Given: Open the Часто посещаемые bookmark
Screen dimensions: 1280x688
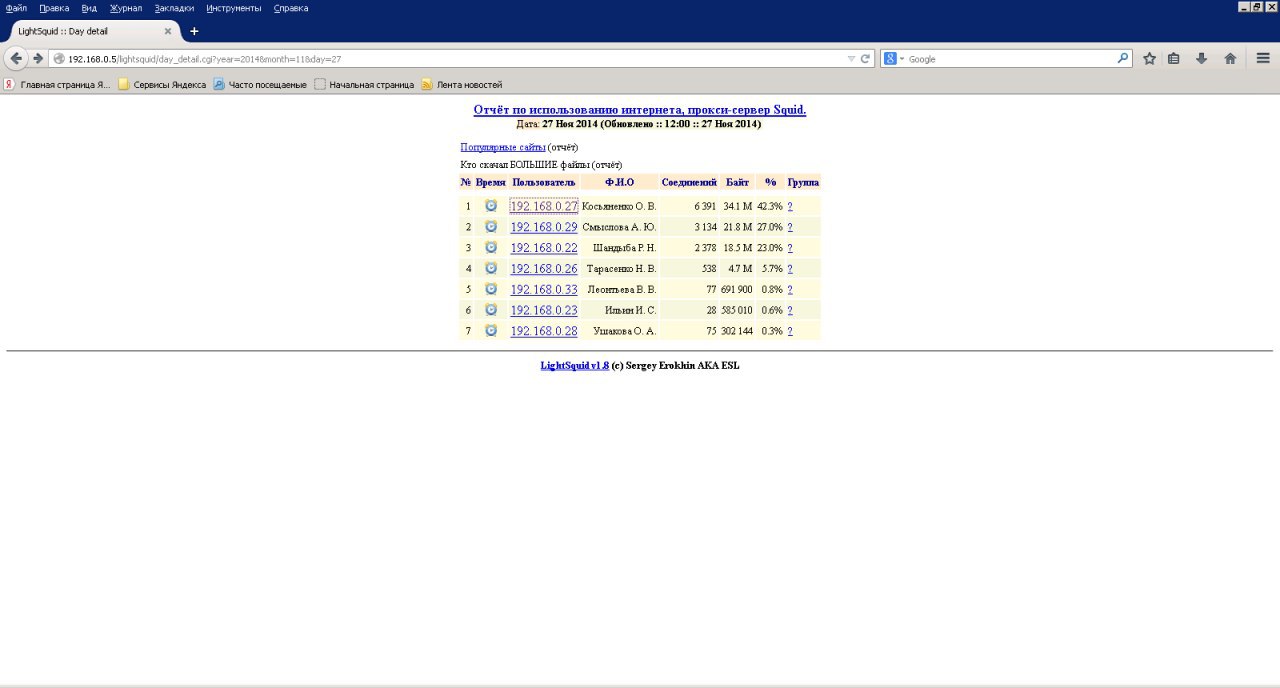Looking at the screenshot, I should pos(260,85).
